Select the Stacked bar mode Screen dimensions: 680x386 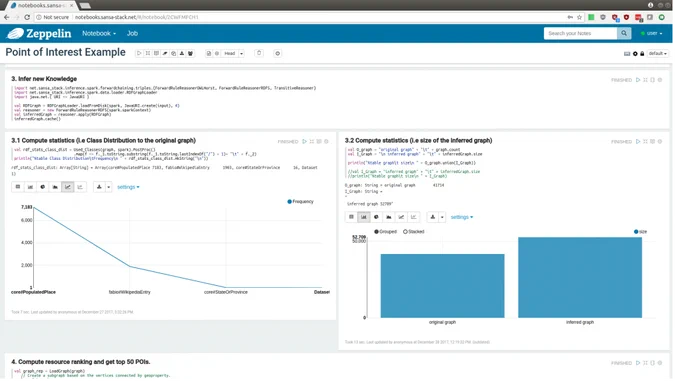(413, 232)
